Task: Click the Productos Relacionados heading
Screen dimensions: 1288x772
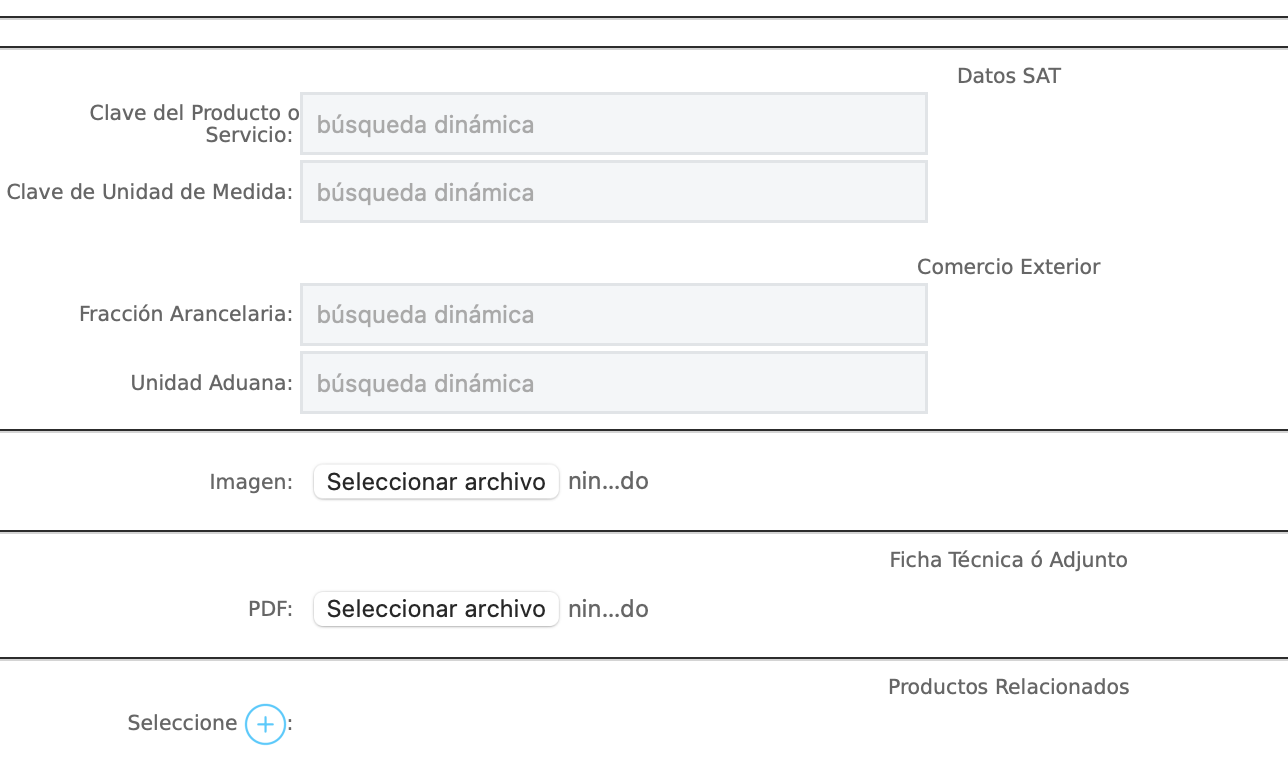Action: pyautogui.click(x=1008, y=687)
